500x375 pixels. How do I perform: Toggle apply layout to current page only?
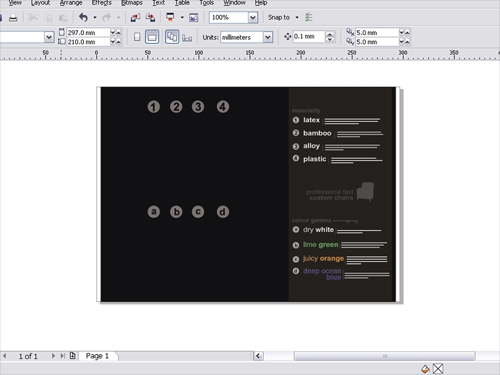(x=187, y=38)
